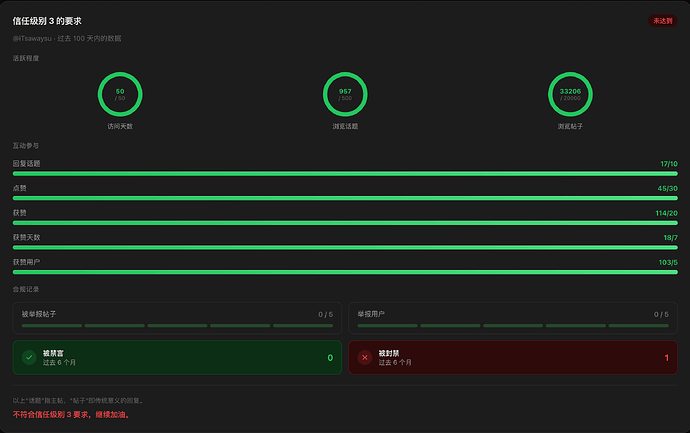Viewport: 690px width, 433px height.
Task: Click the 点赞 progress bar
Action: tap(345, 198)
